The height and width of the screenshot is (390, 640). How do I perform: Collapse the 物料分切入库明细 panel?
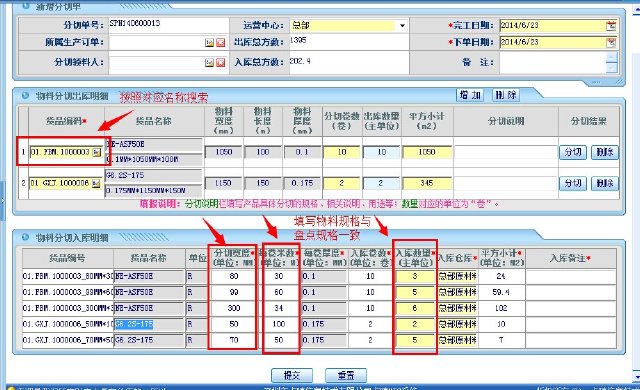coord(25,237)
